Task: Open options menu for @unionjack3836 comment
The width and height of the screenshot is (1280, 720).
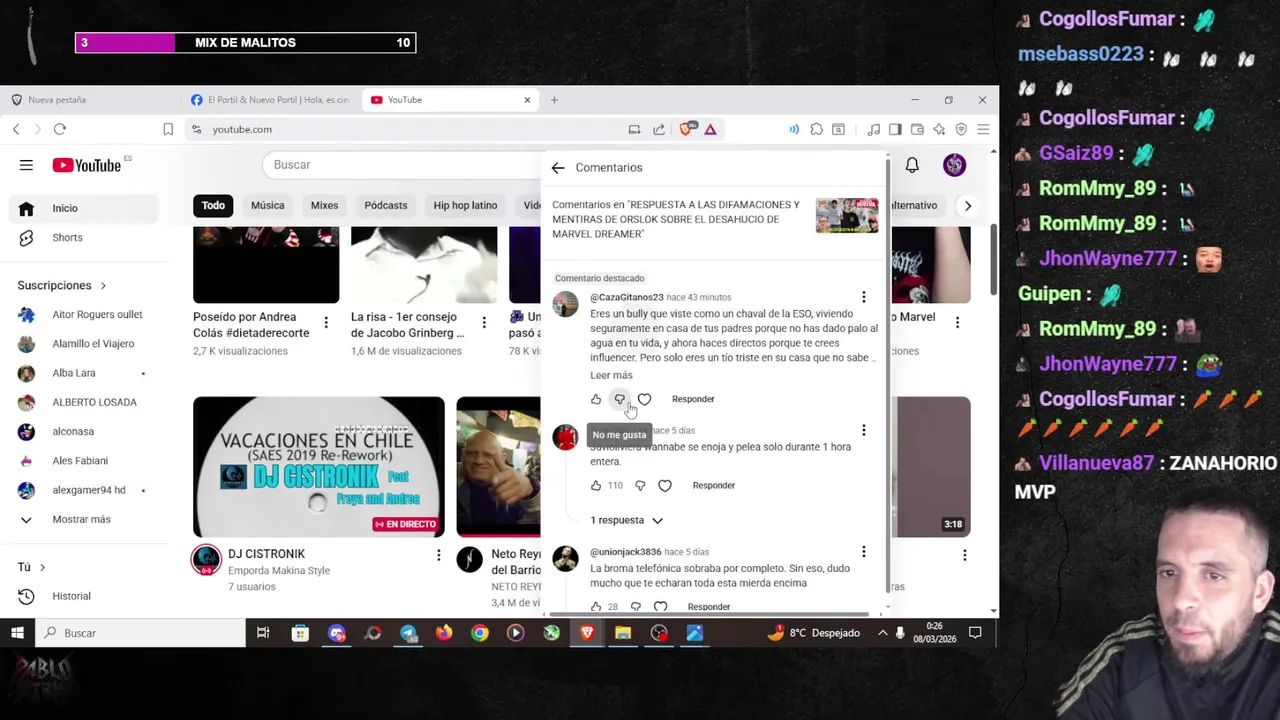Action: pyautogui.click(x=864, y=552)
